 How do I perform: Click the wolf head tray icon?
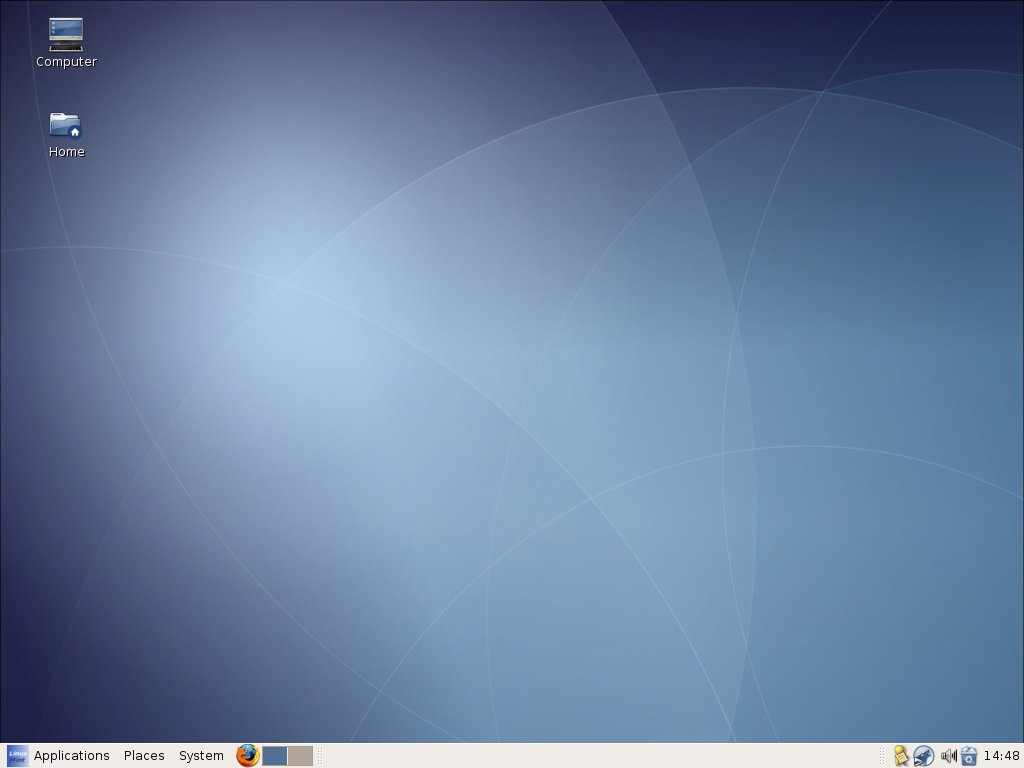point(923,756)
